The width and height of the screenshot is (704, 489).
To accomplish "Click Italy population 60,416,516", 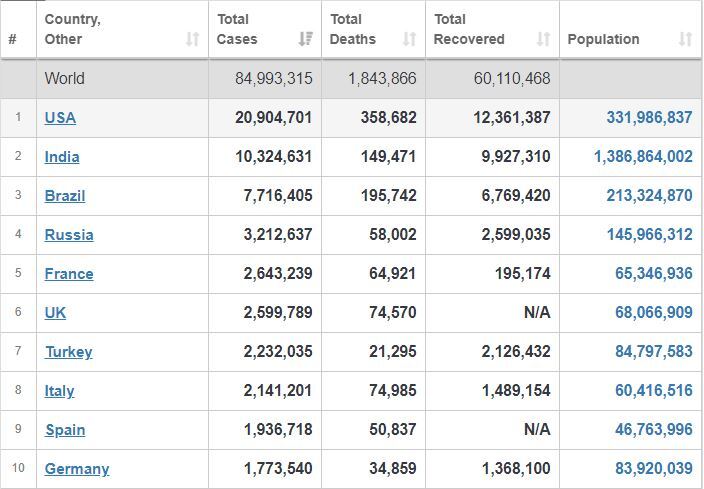I will pos(654,391).
